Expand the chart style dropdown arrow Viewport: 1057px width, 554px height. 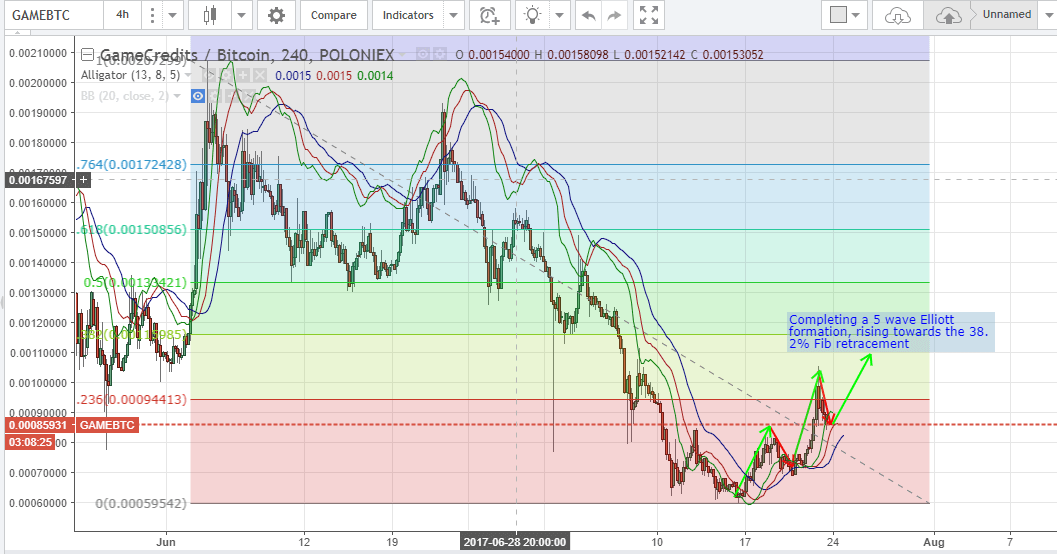[241, 15]
